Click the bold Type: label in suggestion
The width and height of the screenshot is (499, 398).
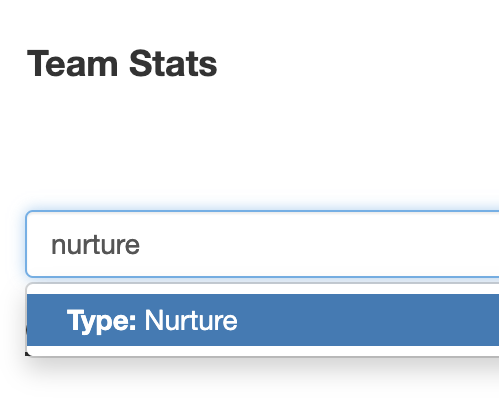click(x=101, y=321)
